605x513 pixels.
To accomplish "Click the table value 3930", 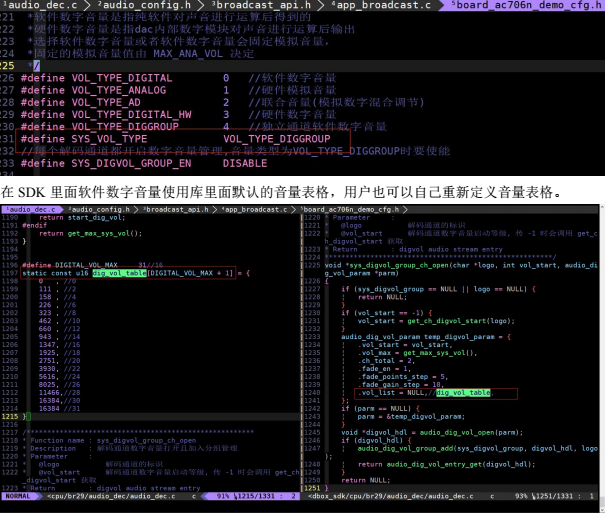I will point(47,368).
